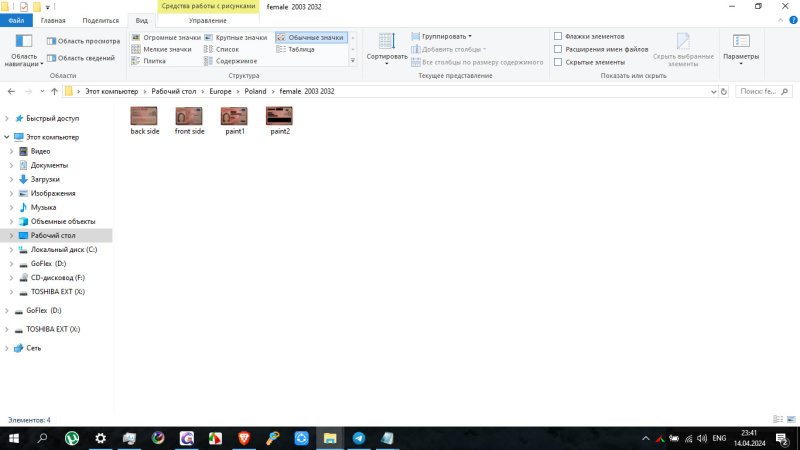Open the Группировать dropdown
The width and height of the screenshot is (800, 450).
click(x=446, y=36)
